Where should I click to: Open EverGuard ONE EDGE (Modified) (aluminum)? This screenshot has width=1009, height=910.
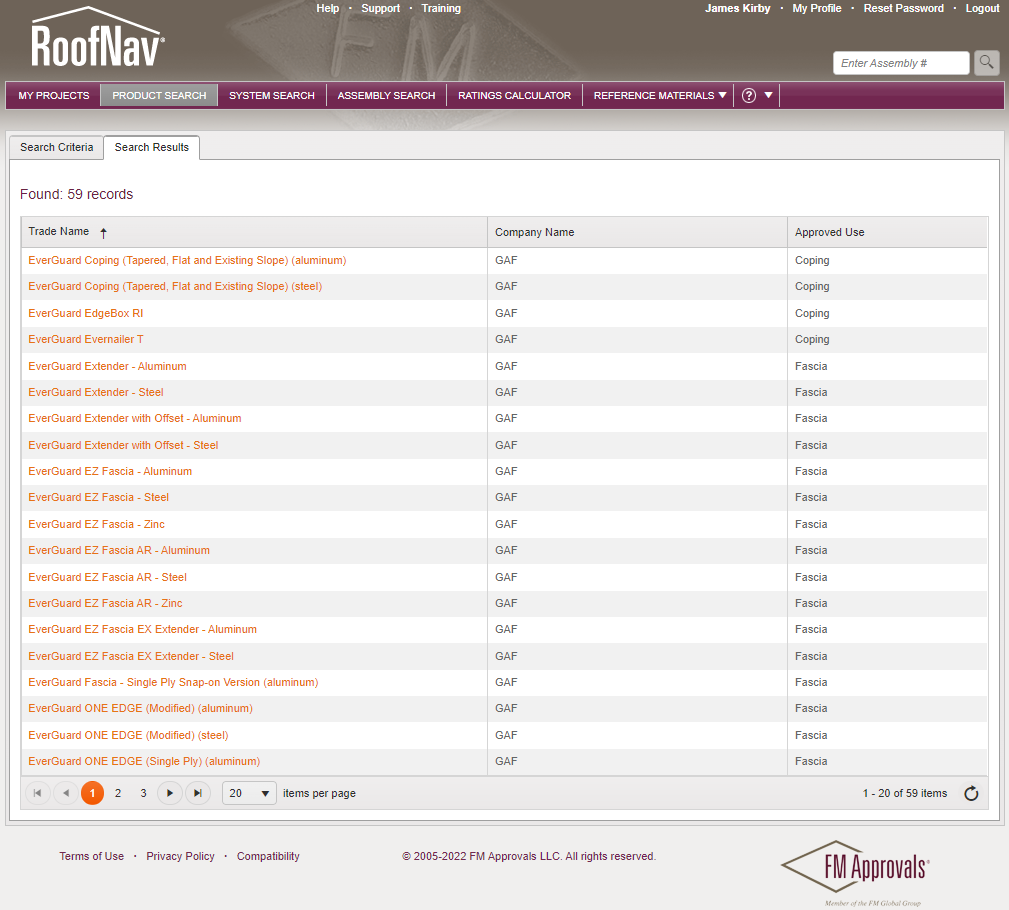pyautogui.click(x=140, y=708)
